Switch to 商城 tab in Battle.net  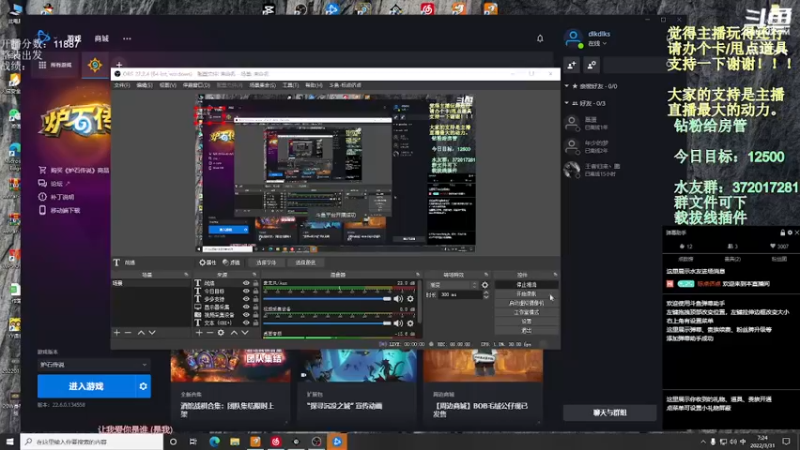point(102,39)
